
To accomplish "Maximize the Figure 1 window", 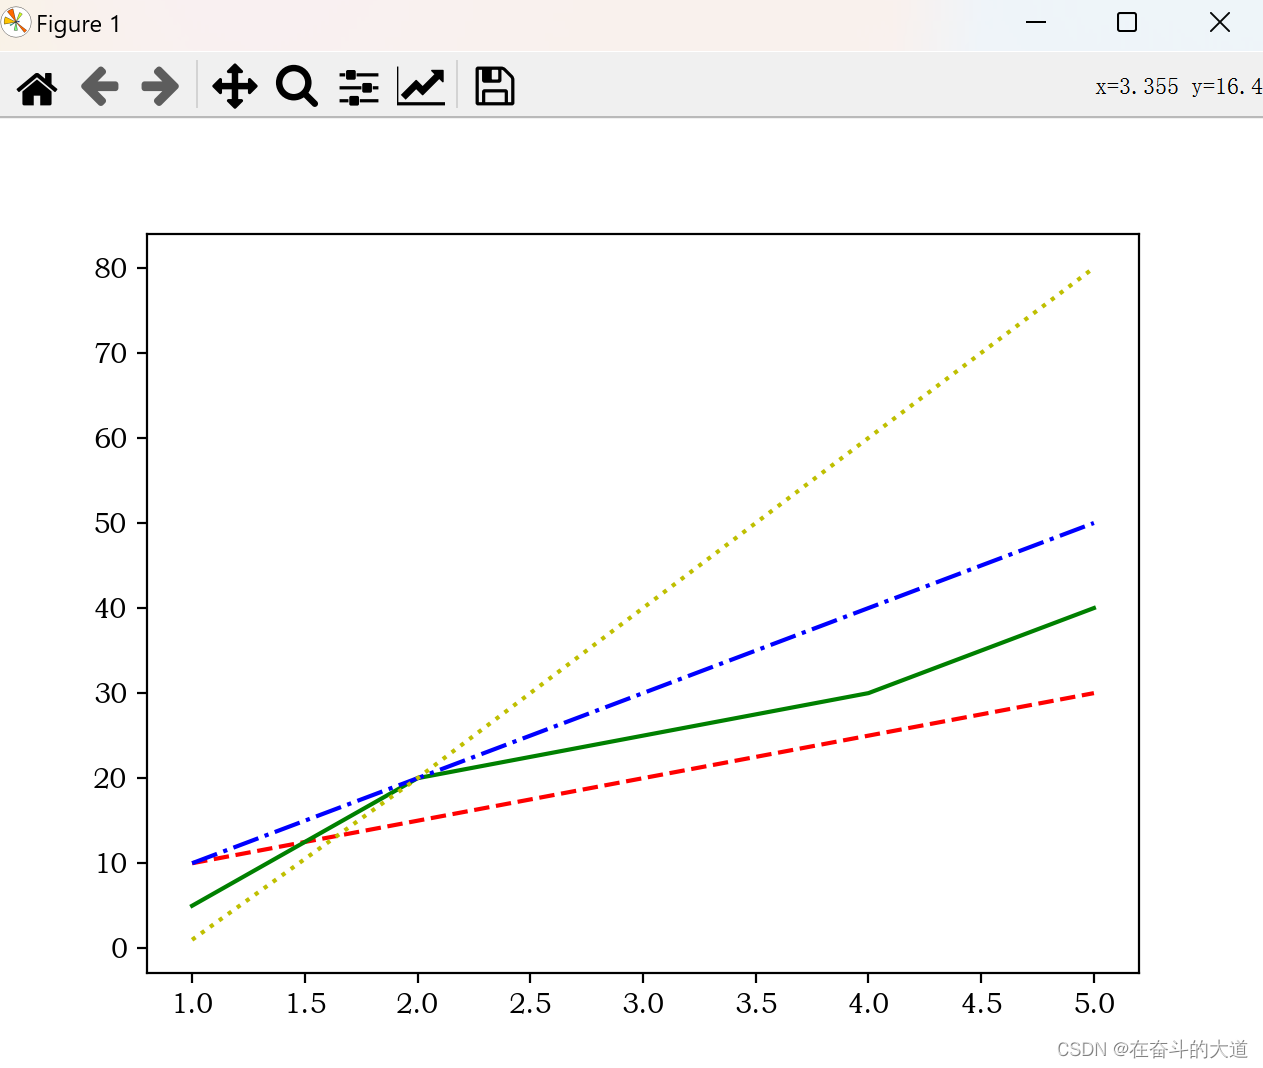I will click(1127, 22).
